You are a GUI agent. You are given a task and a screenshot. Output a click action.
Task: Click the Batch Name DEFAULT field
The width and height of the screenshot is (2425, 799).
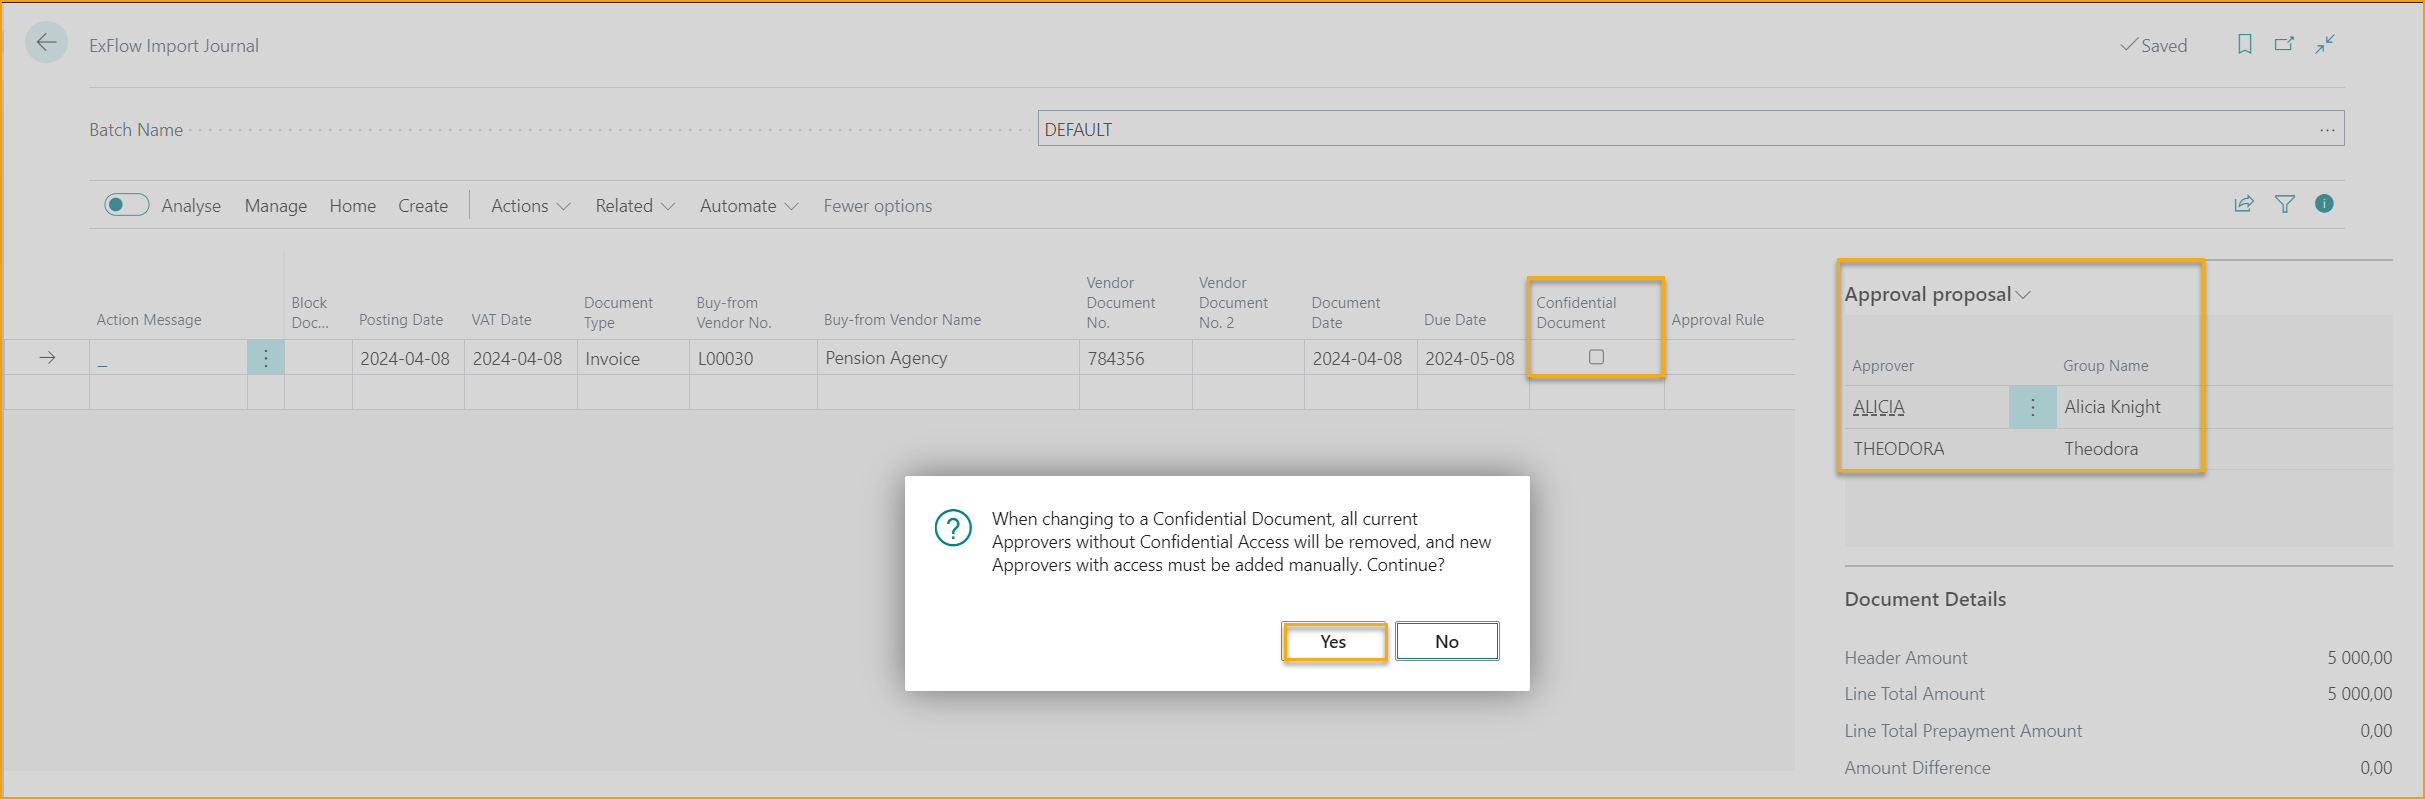(1680, 129)
